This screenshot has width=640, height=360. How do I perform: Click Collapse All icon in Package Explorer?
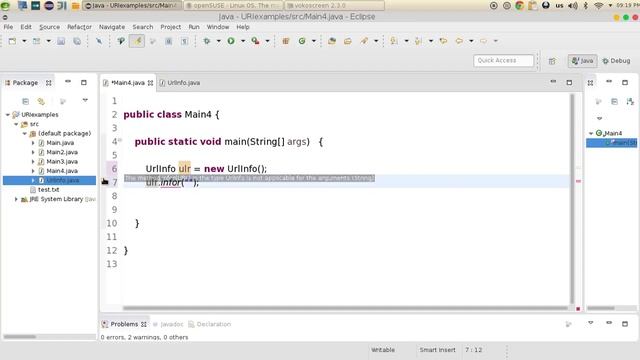click(25, 101)
